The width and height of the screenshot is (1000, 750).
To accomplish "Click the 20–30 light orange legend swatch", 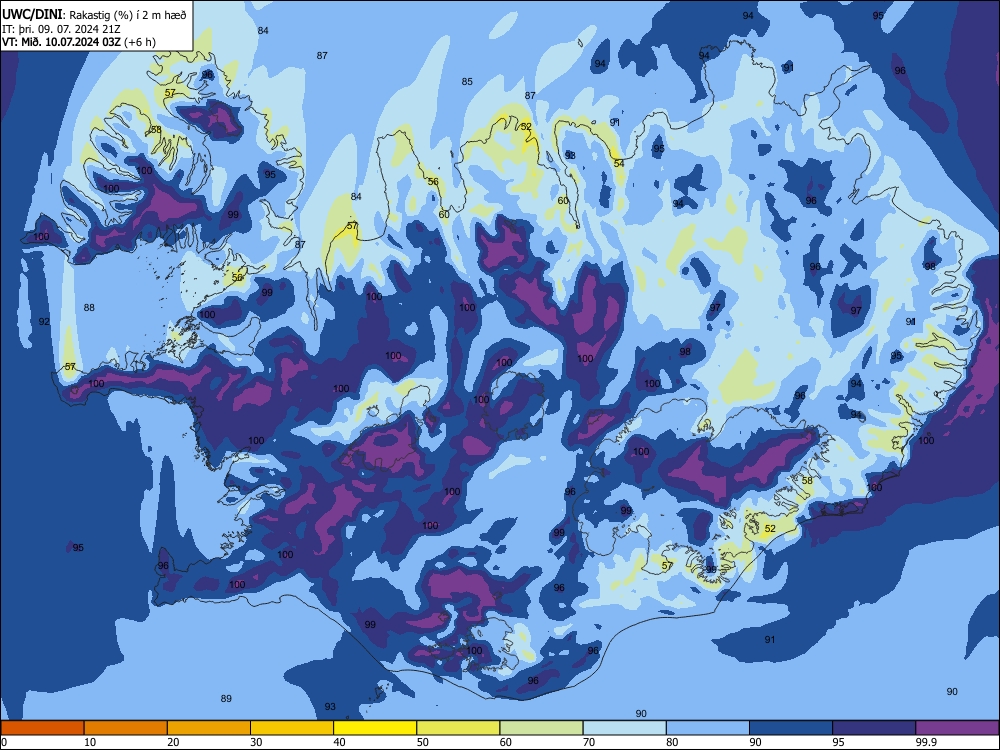I will [x=209, y=728].
